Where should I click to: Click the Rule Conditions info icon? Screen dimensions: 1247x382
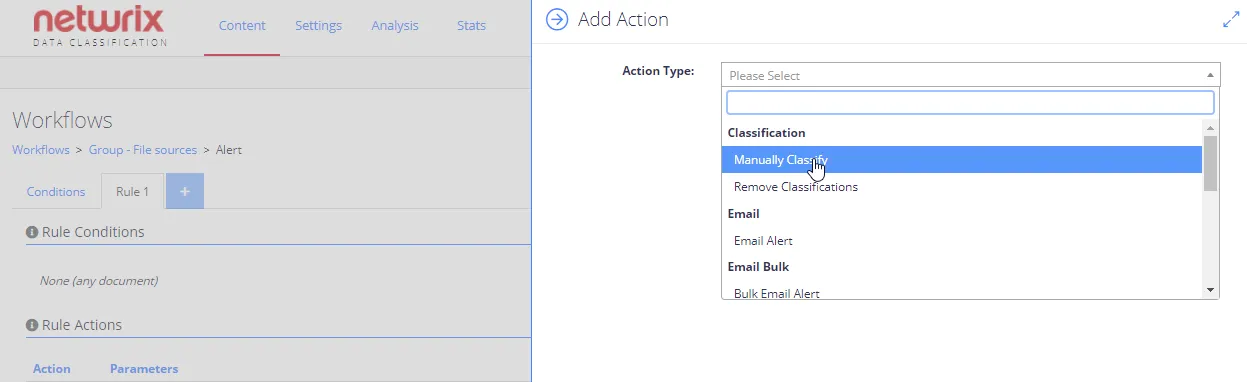coord(32,232)
